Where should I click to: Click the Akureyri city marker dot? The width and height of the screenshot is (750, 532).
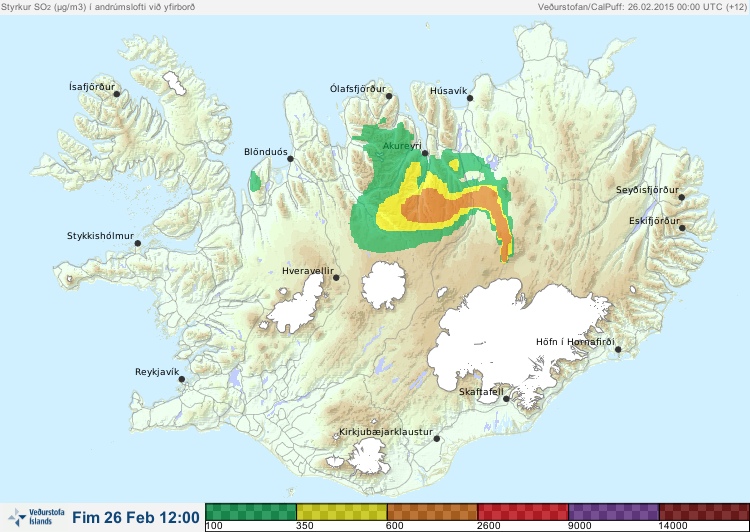pos(425,153)
